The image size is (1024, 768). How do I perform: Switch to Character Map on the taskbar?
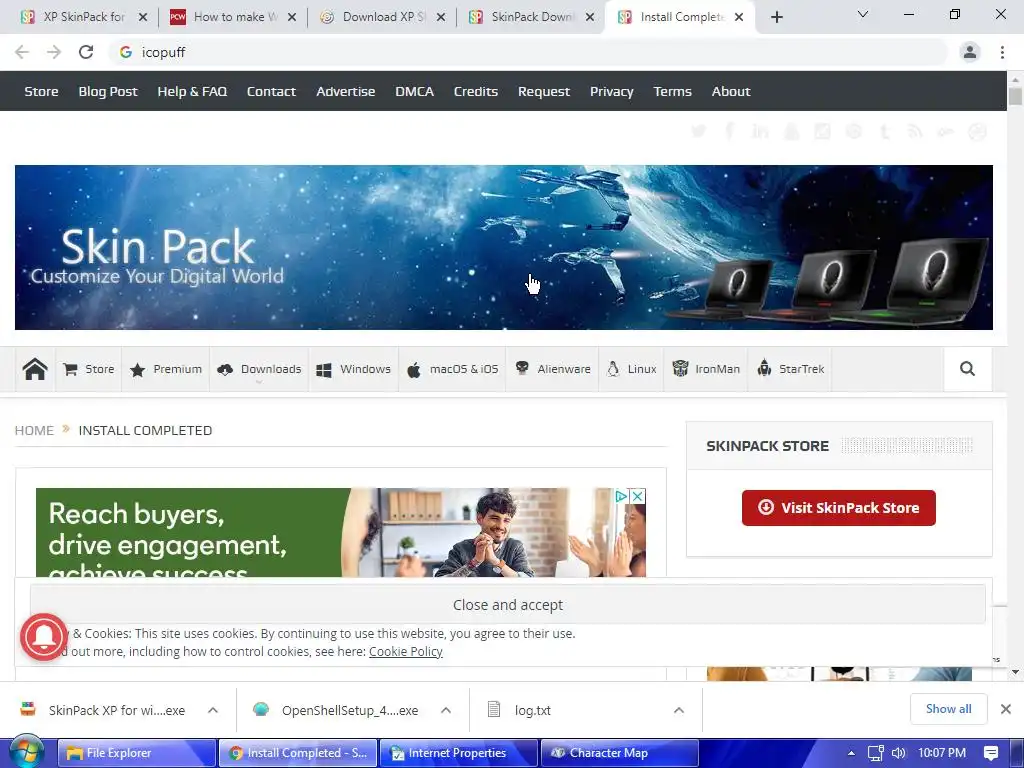coord(619,753)
